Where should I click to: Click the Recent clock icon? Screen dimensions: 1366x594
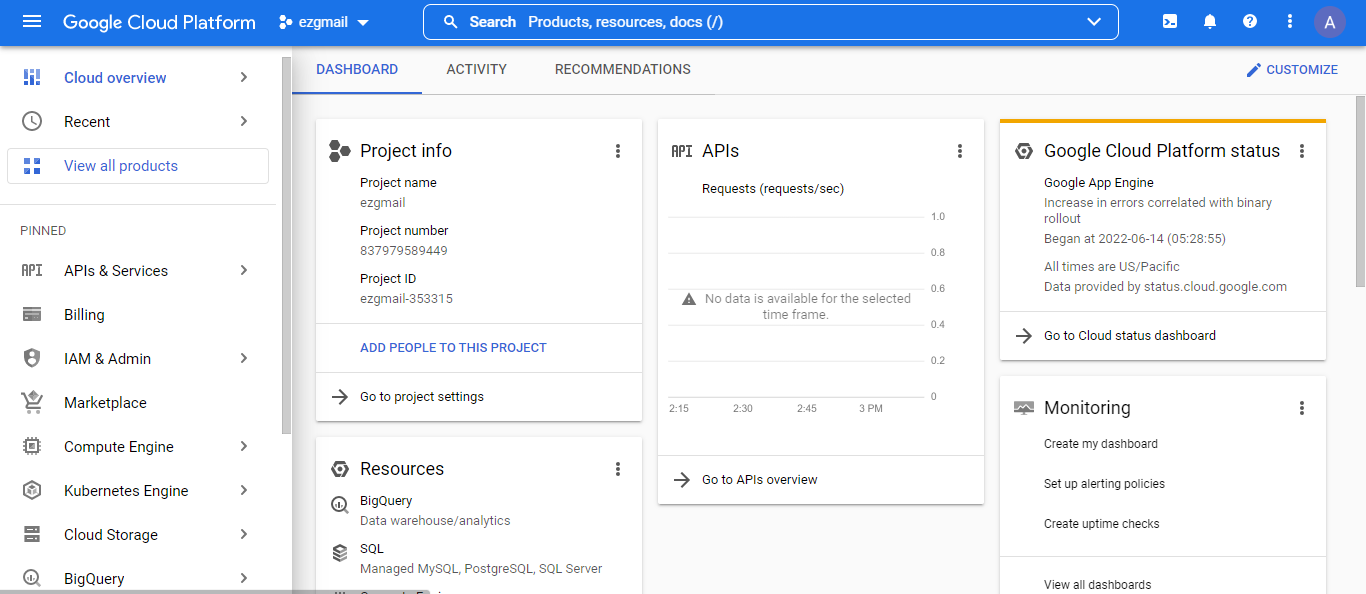click(x=32, y=121)
